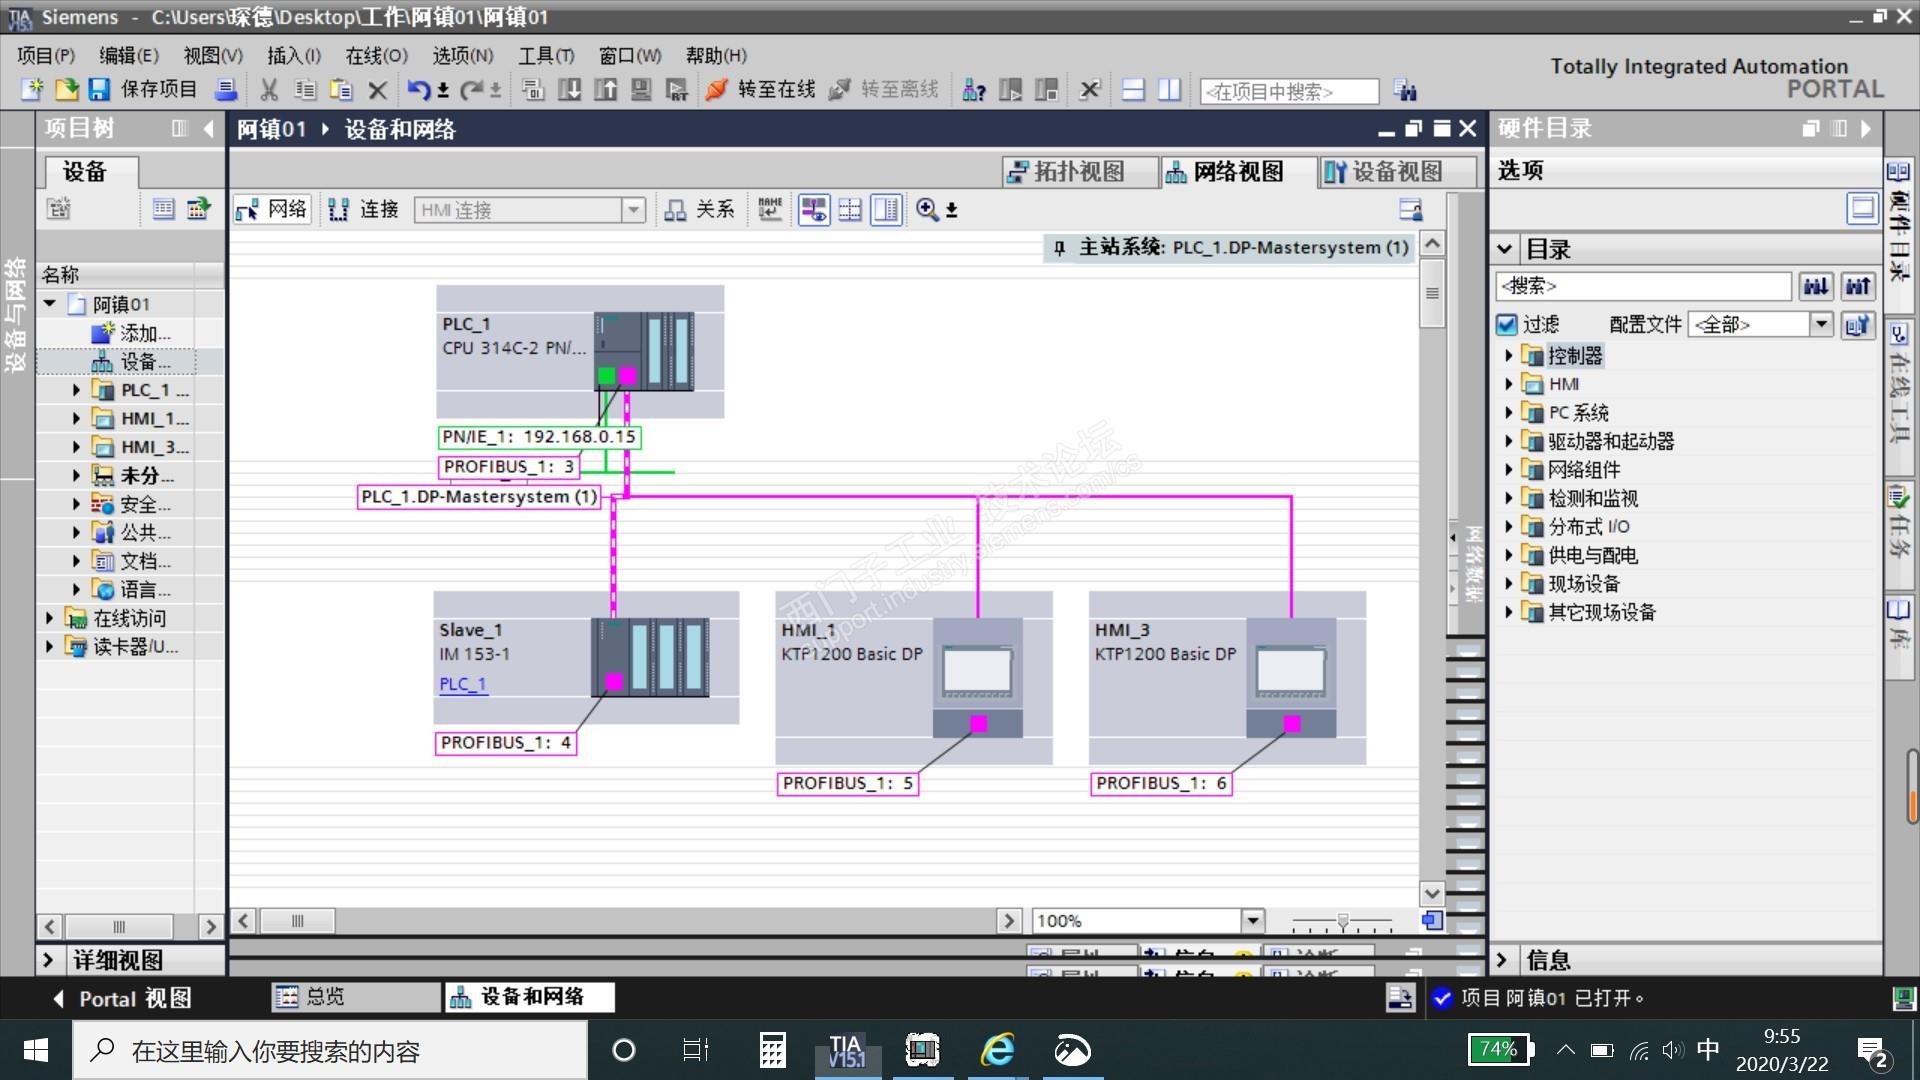Toggle the Filter (过滤) checkbox

tap(1507, 324)
